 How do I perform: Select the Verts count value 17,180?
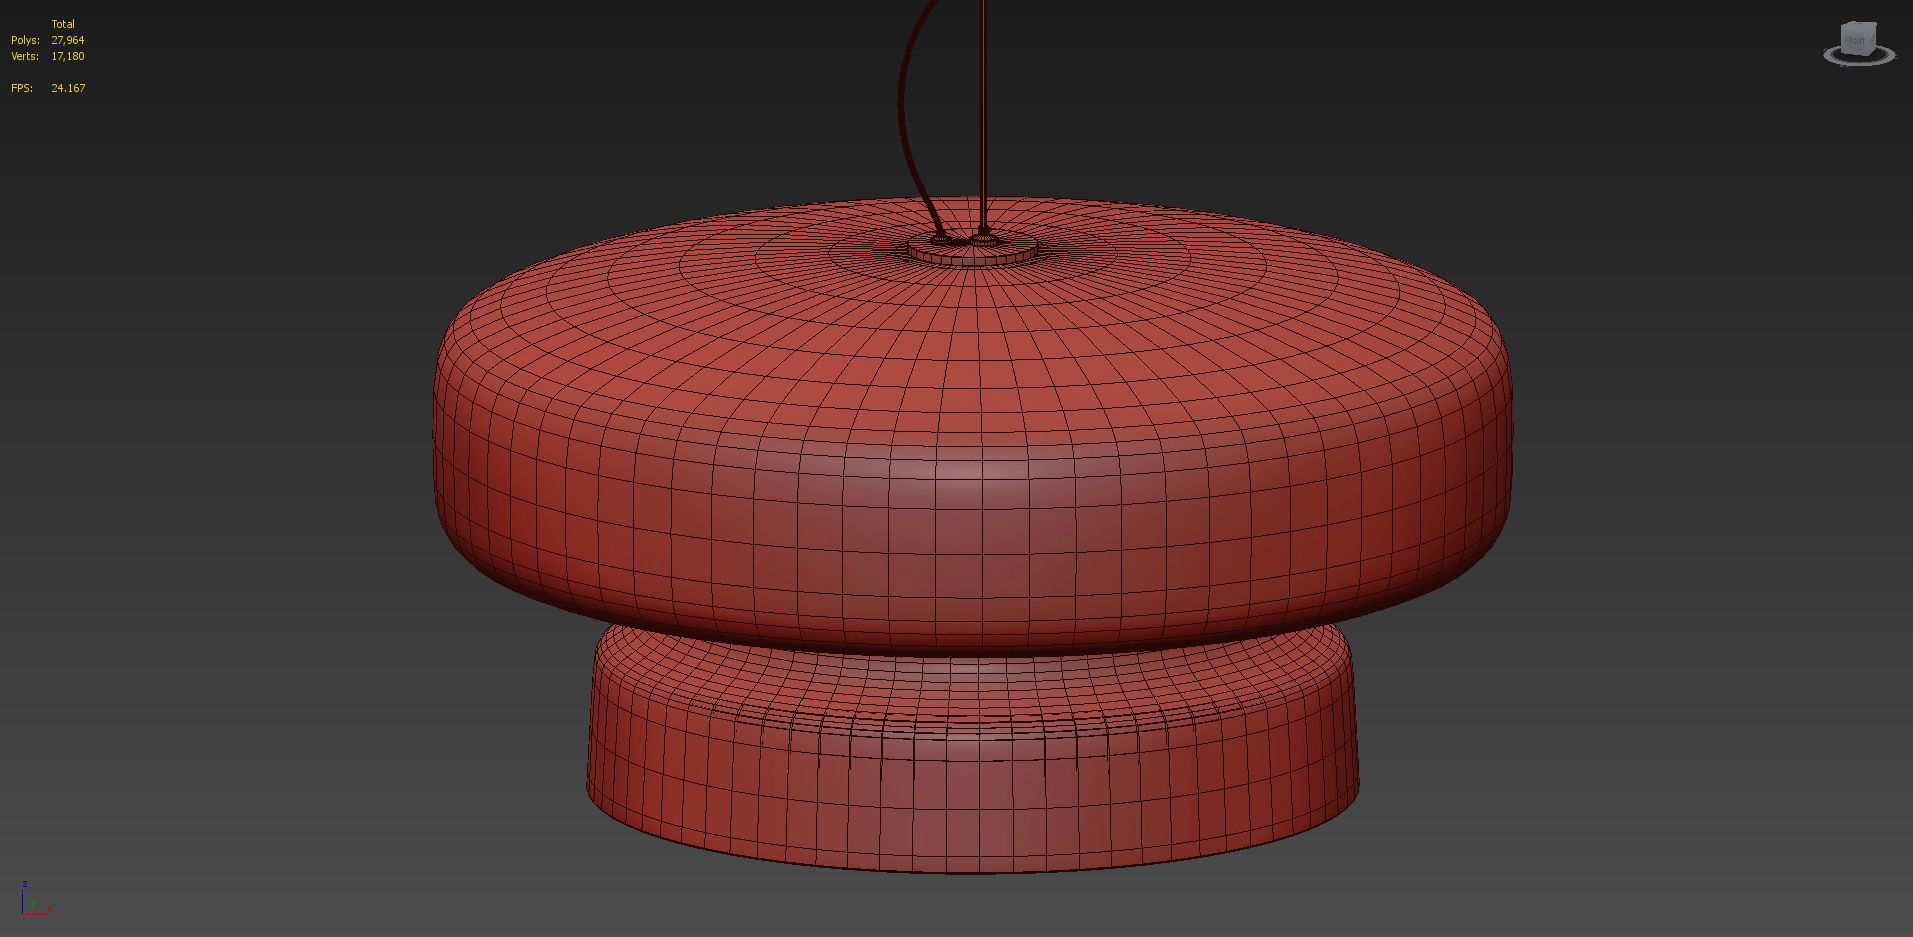tap(68, 56)
